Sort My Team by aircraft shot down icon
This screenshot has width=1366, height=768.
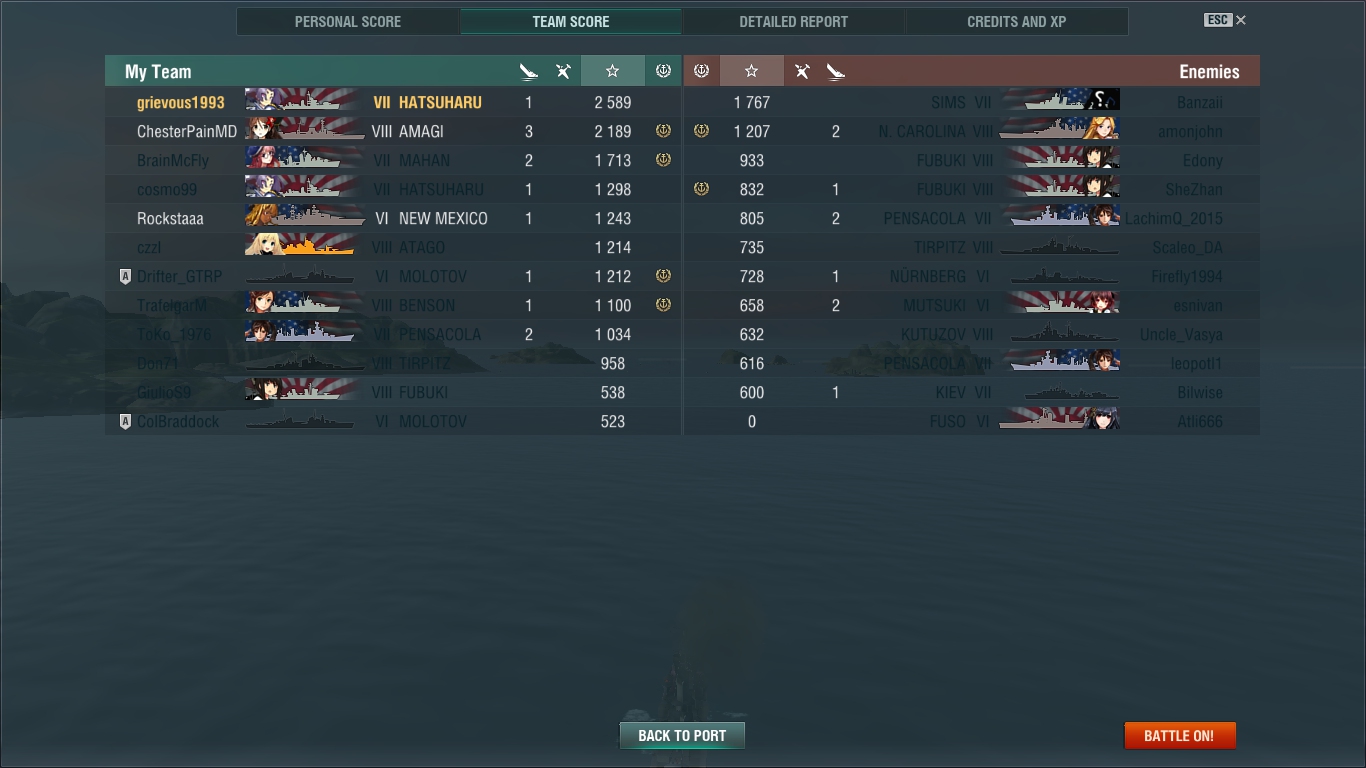563,71
